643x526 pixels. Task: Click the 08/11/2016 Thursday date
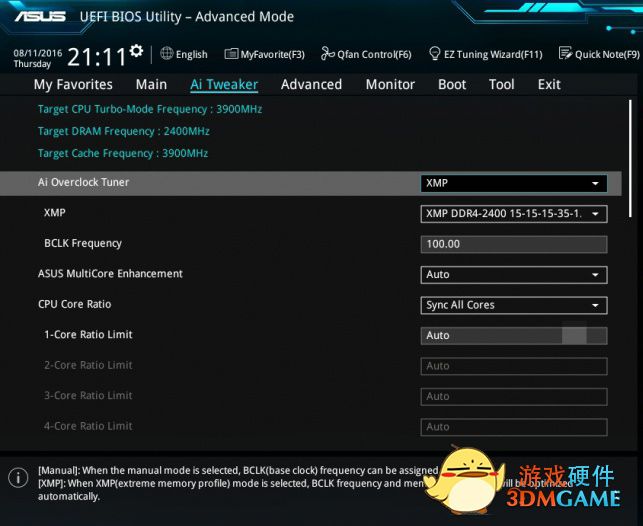point(37,58)
